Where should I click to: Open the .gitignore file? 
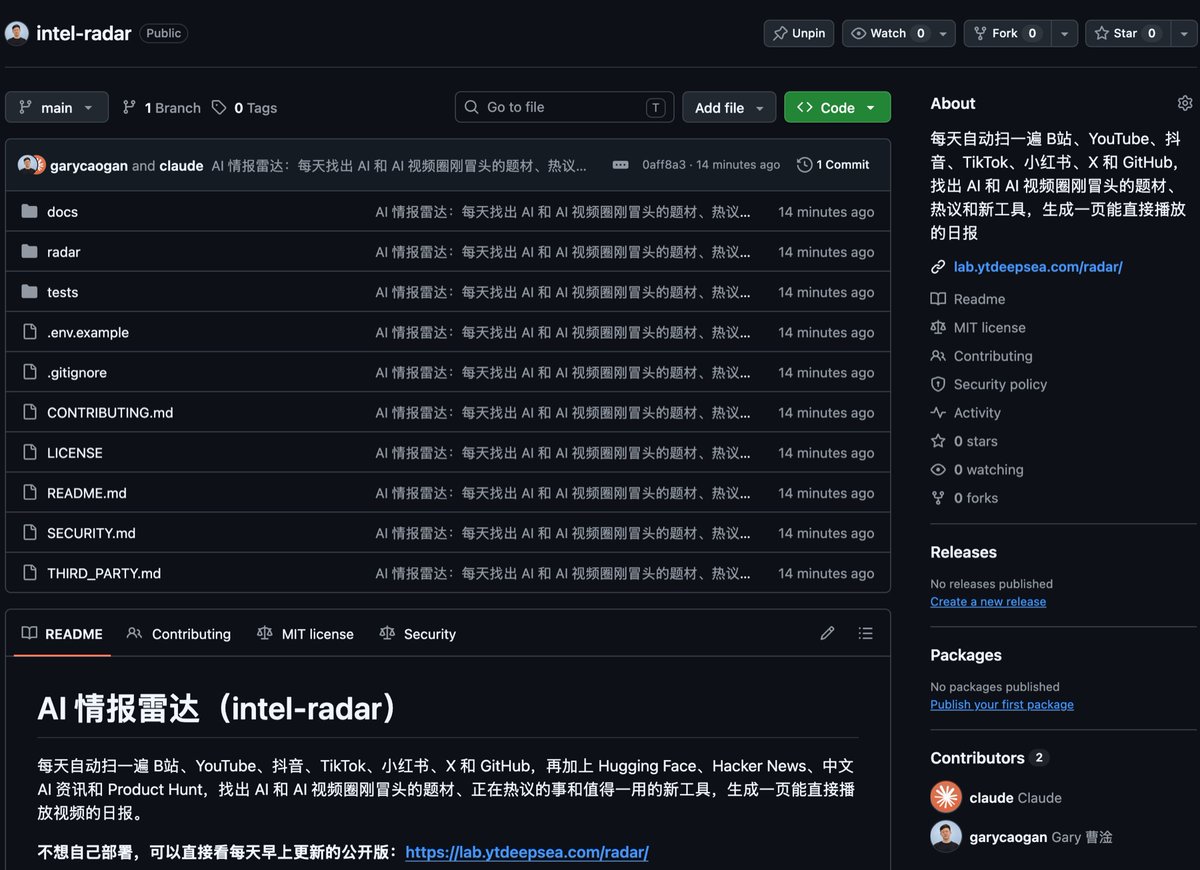77,373
